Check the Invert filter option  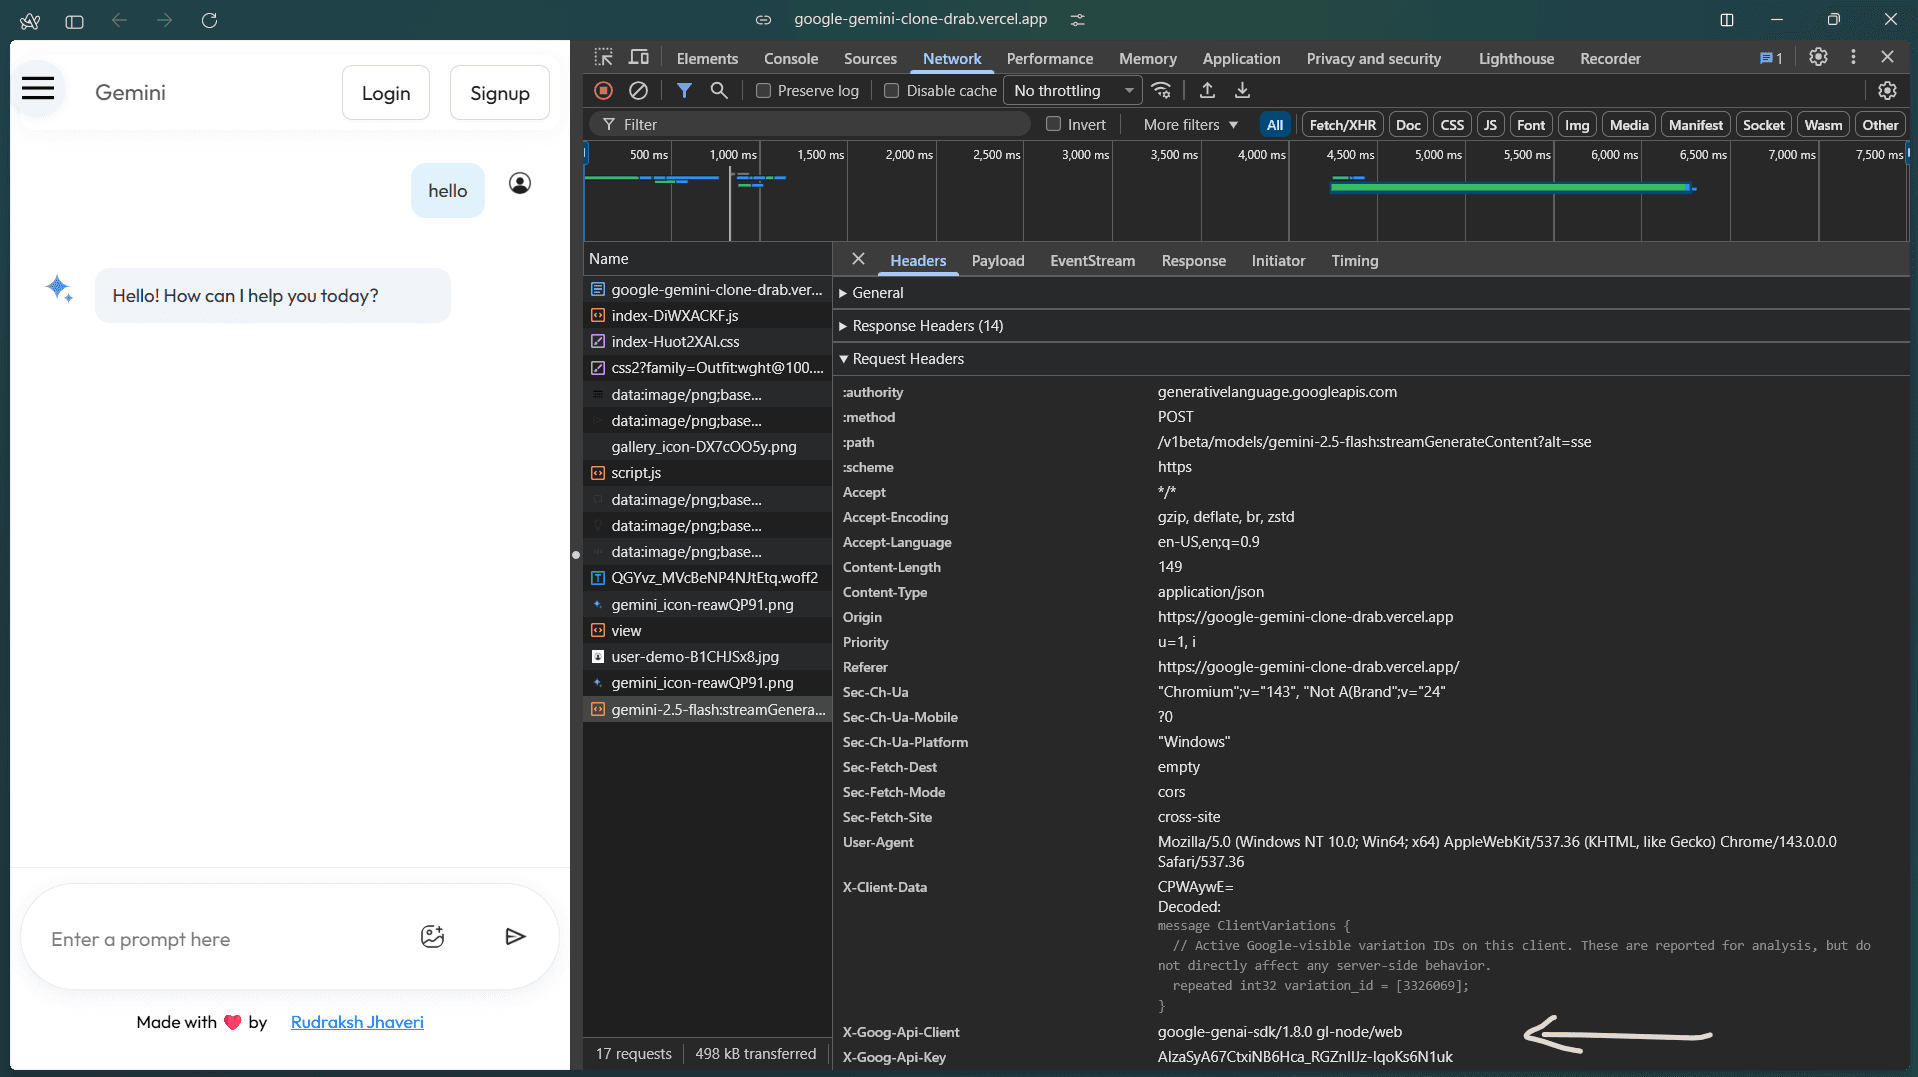[x=1055, y=123]
